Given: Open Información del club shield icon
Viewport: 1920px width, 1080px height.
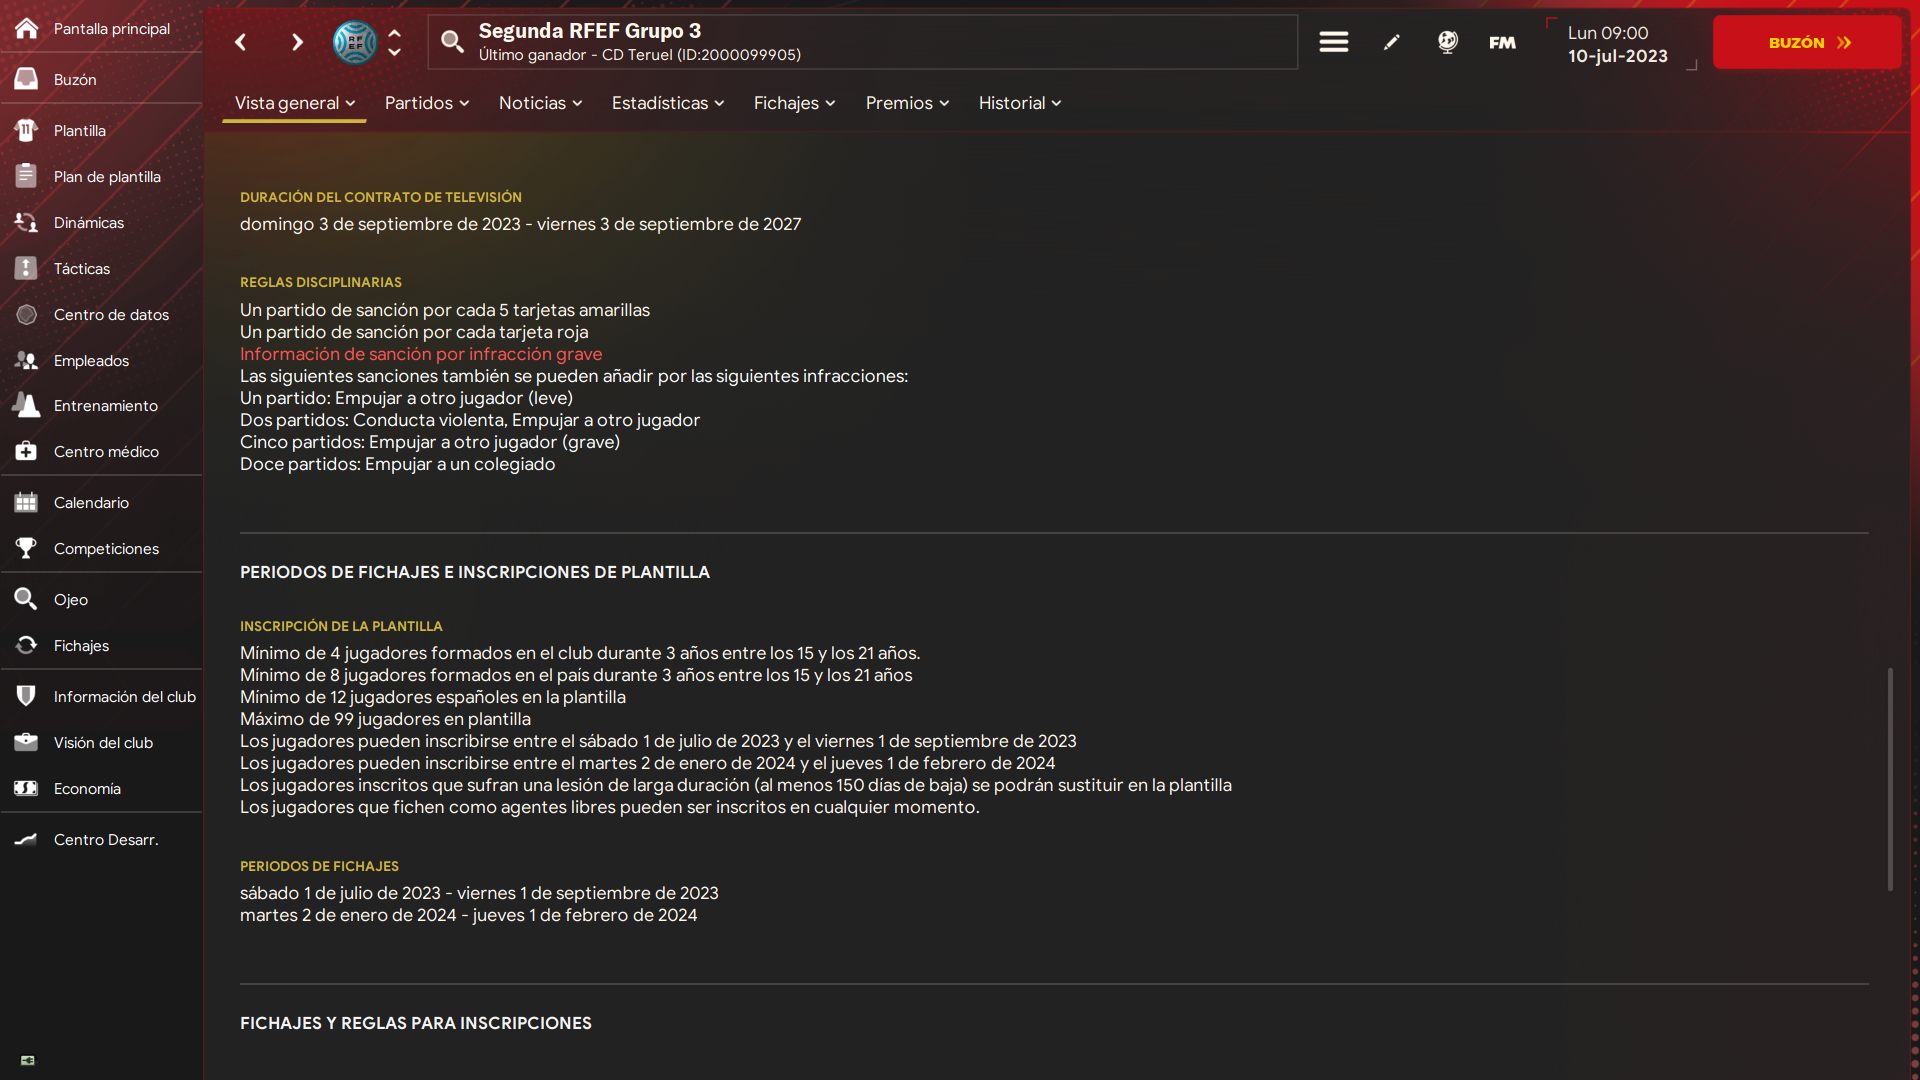Looking at the screenshot, I should (27, 696).
